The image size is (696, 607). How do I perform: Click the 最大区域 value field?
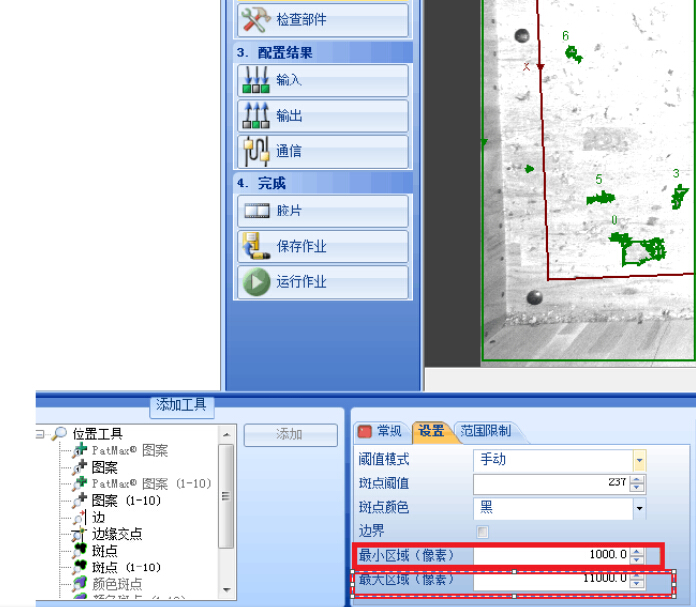coord(550,579)
